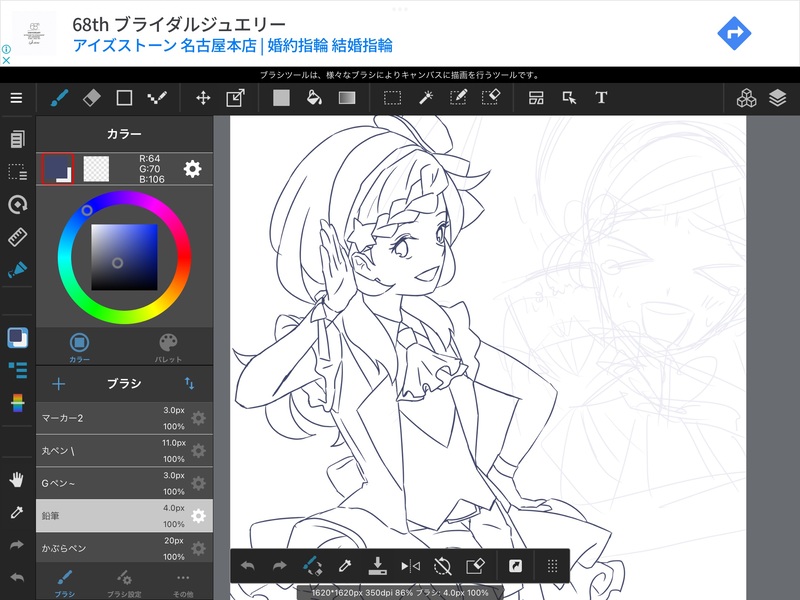Click the redo arrow in left sidebar

pyautogui.click(x=17, y=544)
